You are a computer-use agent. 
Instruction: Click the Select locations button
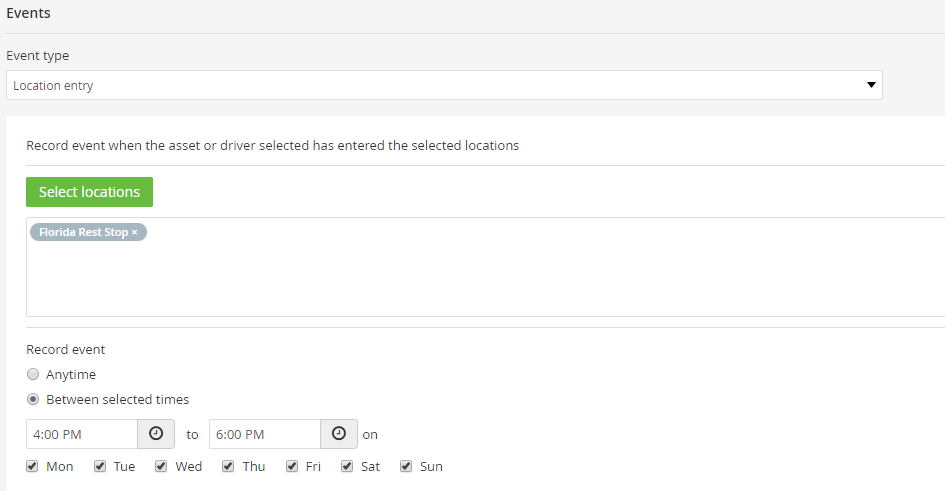point(89,192)
